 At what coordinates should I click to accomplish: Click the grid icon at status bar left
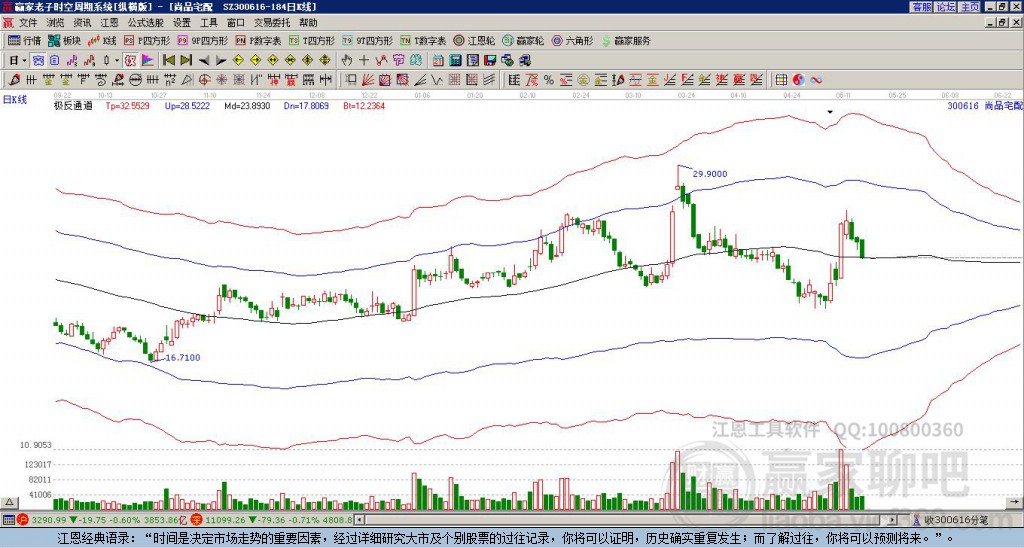8,520
